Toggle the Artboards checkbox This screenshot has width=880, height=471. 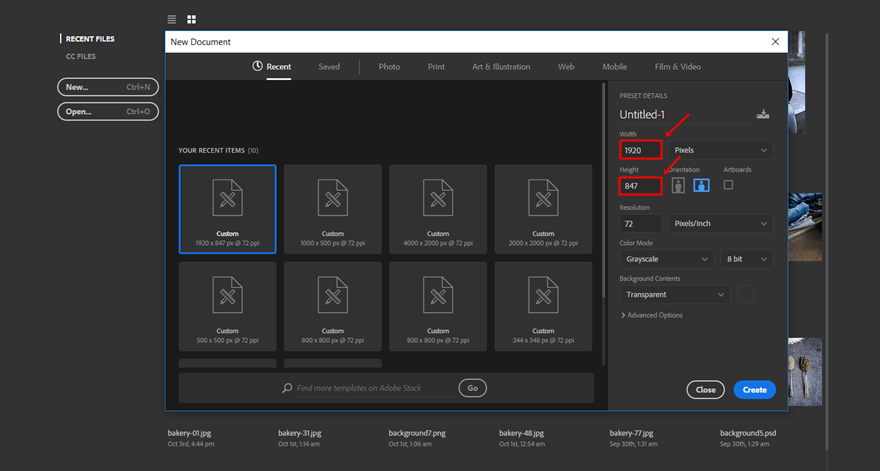(x=728, y=185)
